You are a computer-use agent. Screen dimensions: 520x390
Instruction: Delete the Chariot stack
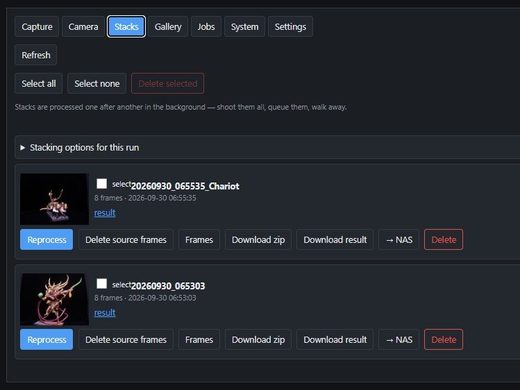click(x=444, y=240)
